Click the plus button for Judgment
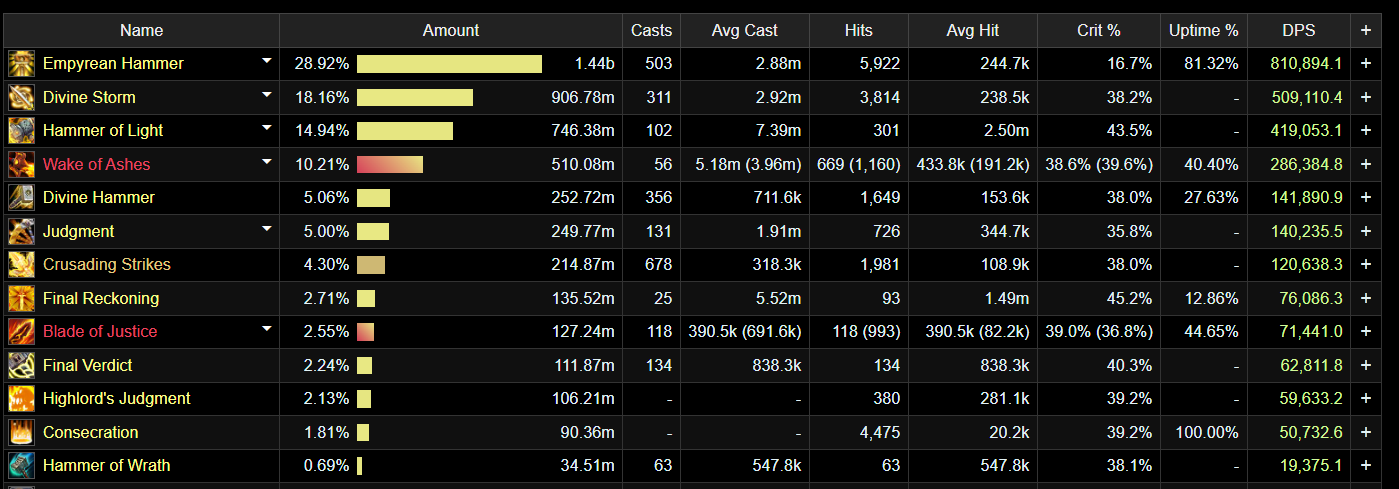This screenshot has width=1399, height=489. [x=1366, y=231]
